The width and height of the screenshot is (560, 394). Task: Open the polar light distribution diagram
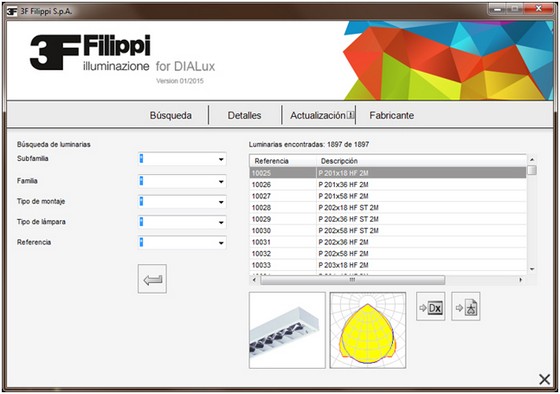[368, 330]
